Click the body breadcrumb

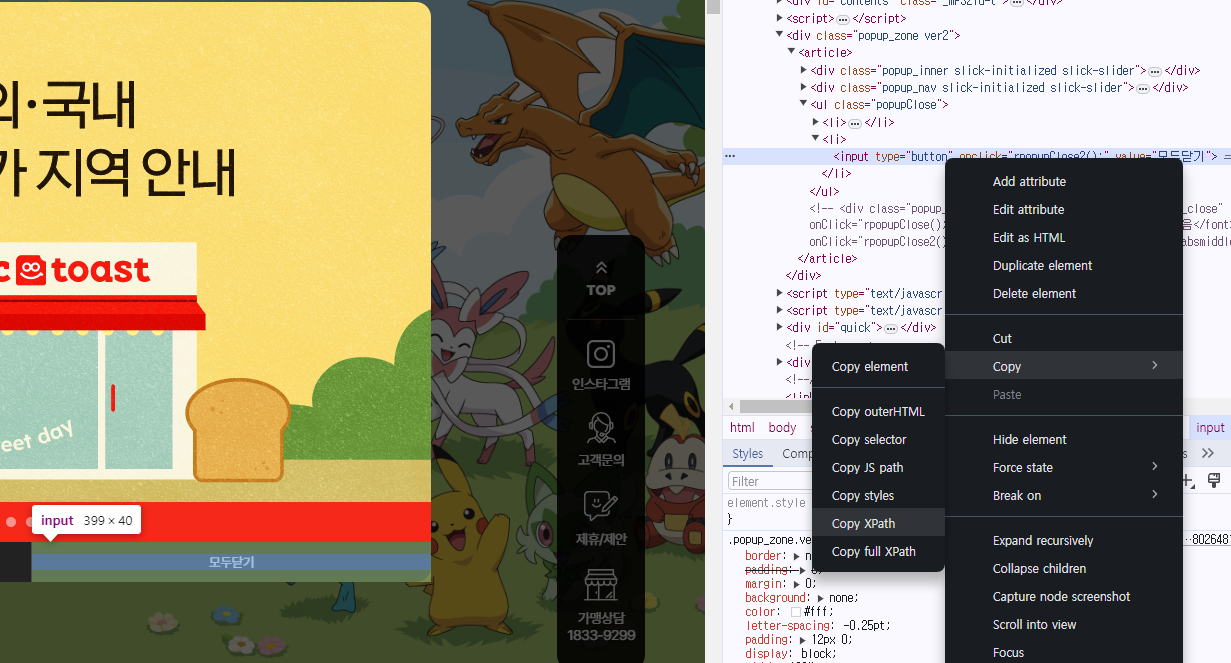(x=782, y=427)
